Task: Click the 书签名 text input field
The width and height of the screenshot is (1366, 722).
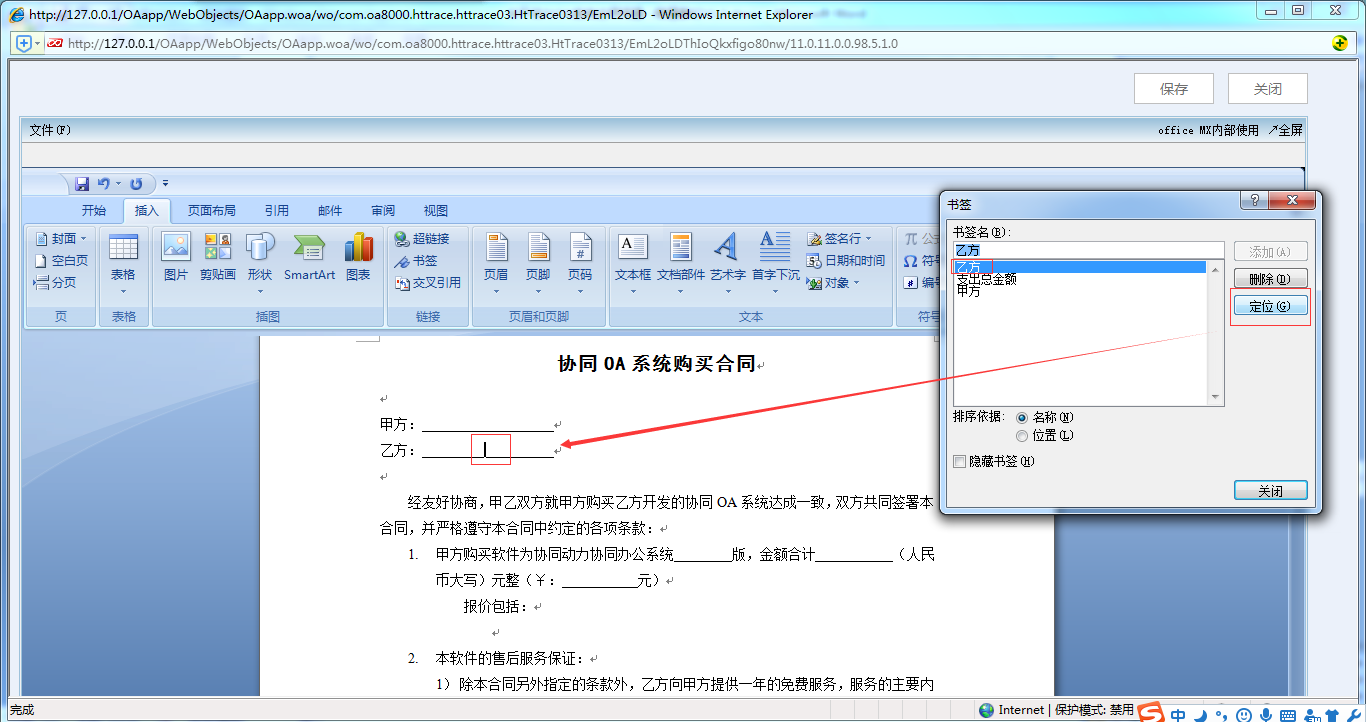Action: (x=1088, y=250)
